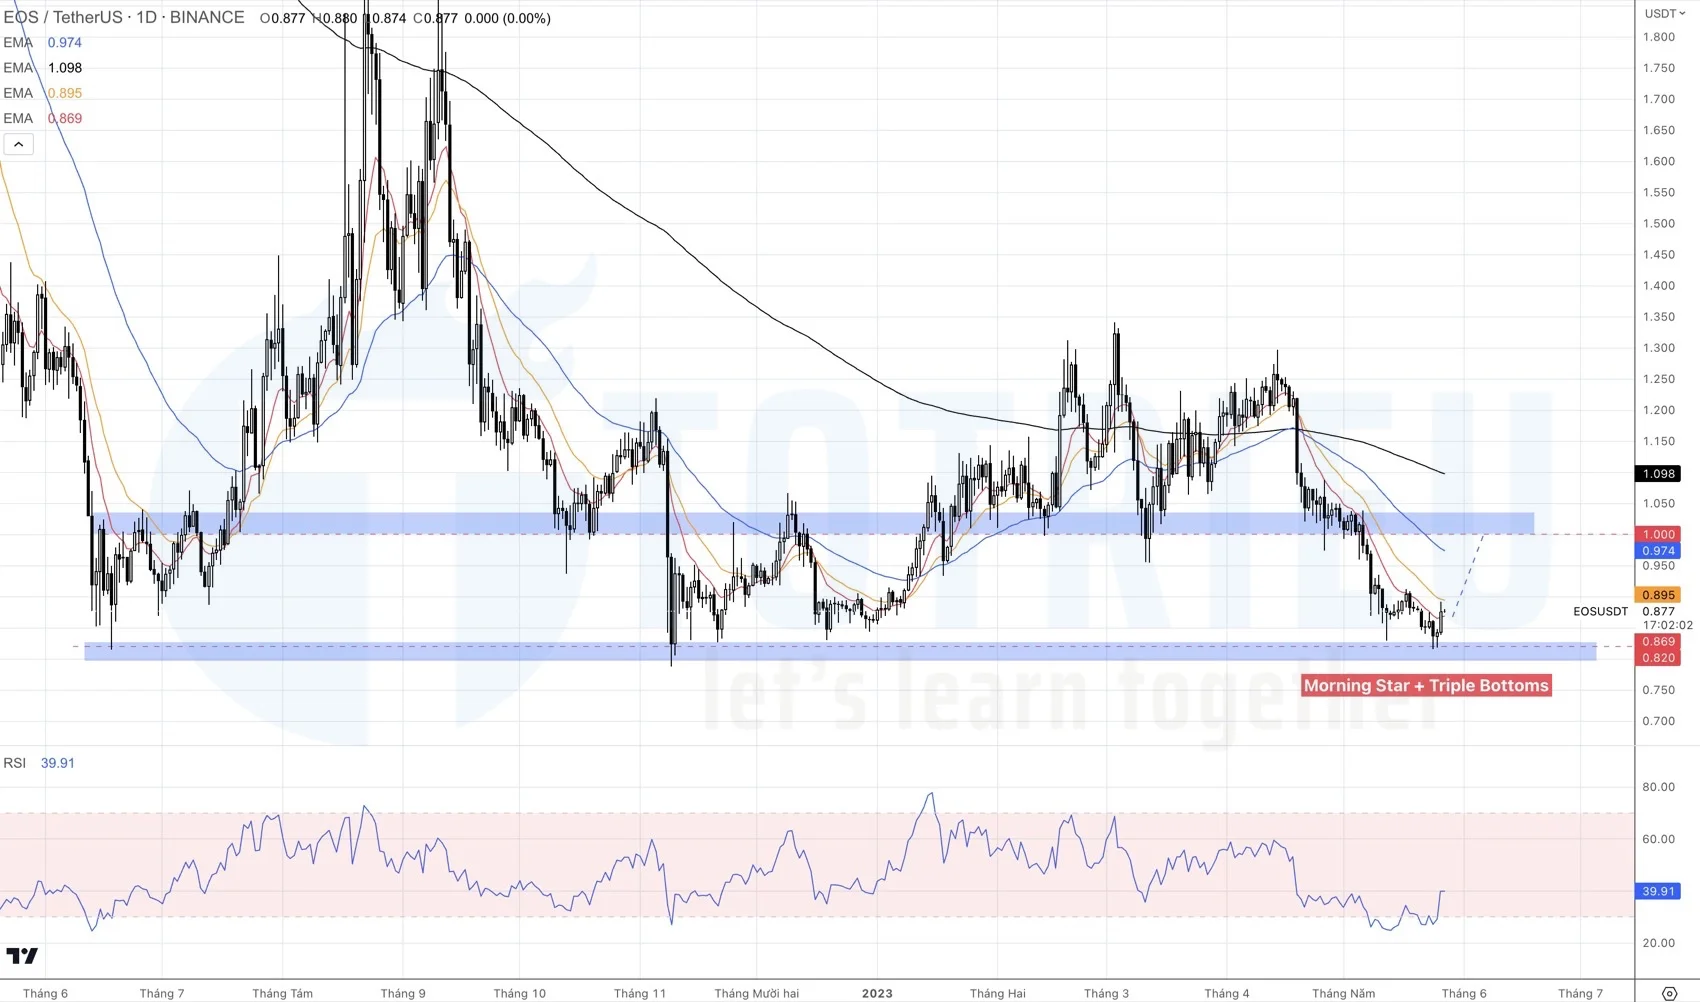Open chart settings gear icon
The image size is (1700, 1002).
click(1669, 993)
